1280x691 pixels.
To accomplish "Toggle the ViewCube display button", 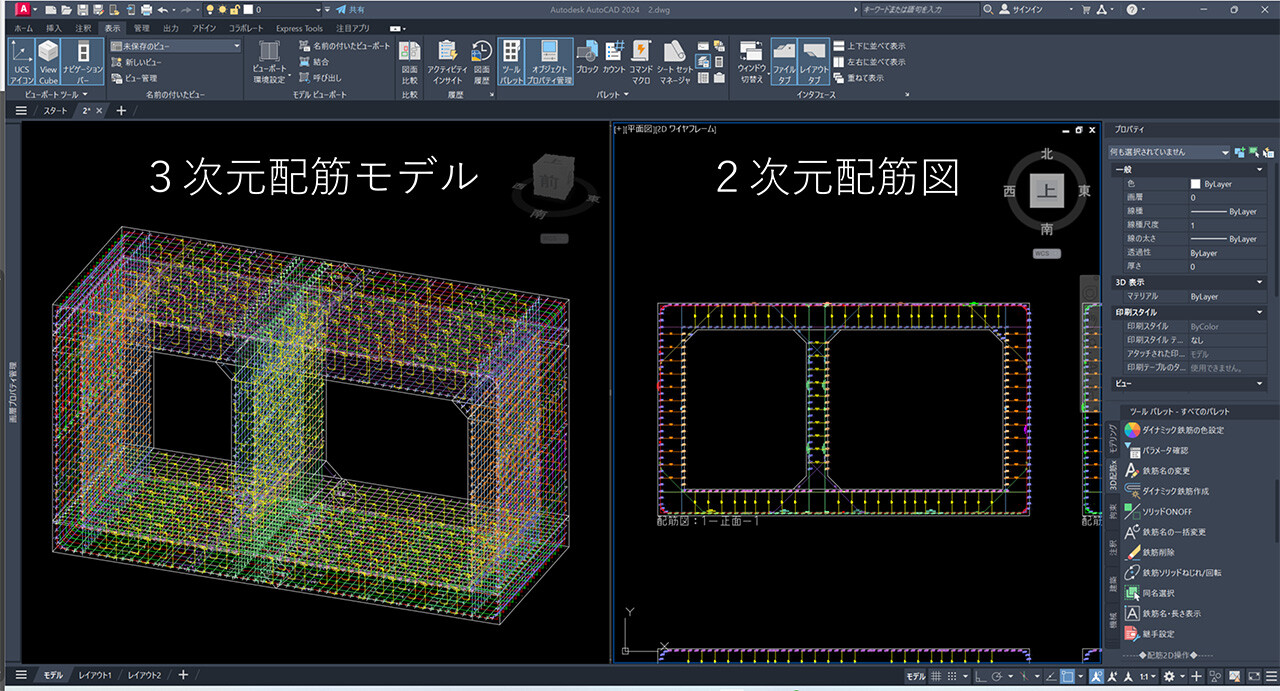I will 48,61.
